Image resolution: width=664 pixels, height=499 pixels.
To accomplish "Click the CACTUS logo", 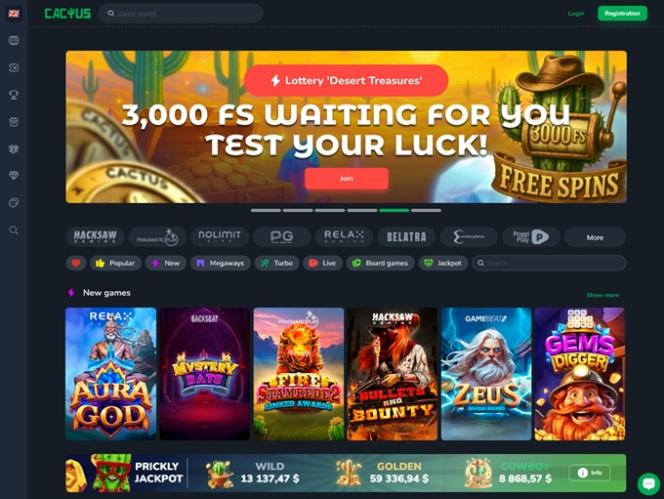I will [x=68, y=14].
